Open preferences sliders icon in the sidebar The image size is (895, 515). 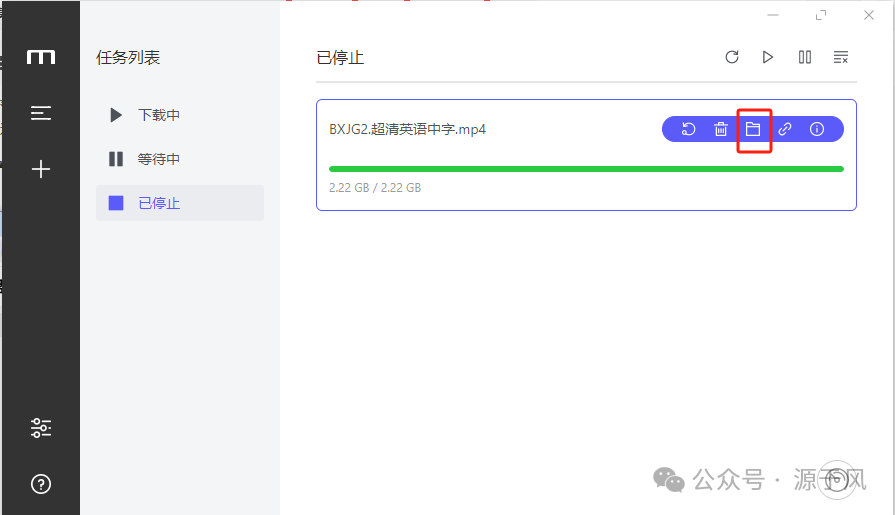[x=41, y=428]
